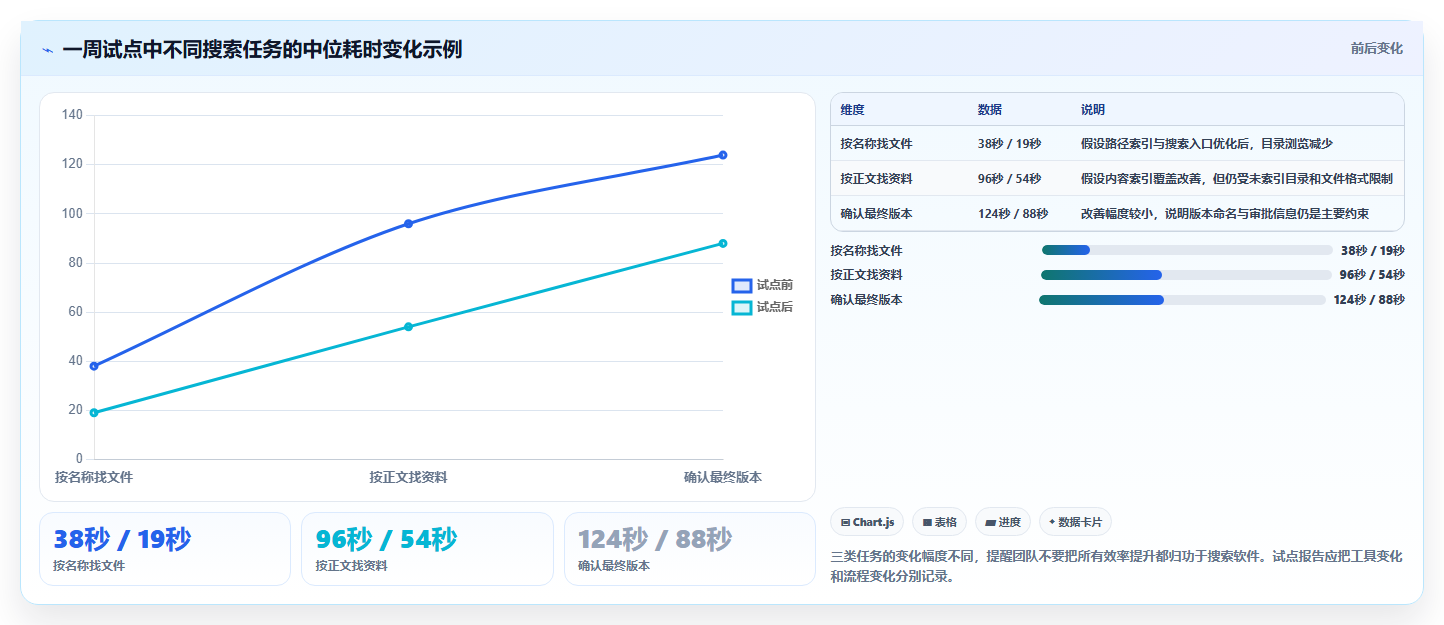Click the 试点后 data point at 88
Image resolution: width=1444 pixels, height=625 pixels.
click(x=723, y=244)
